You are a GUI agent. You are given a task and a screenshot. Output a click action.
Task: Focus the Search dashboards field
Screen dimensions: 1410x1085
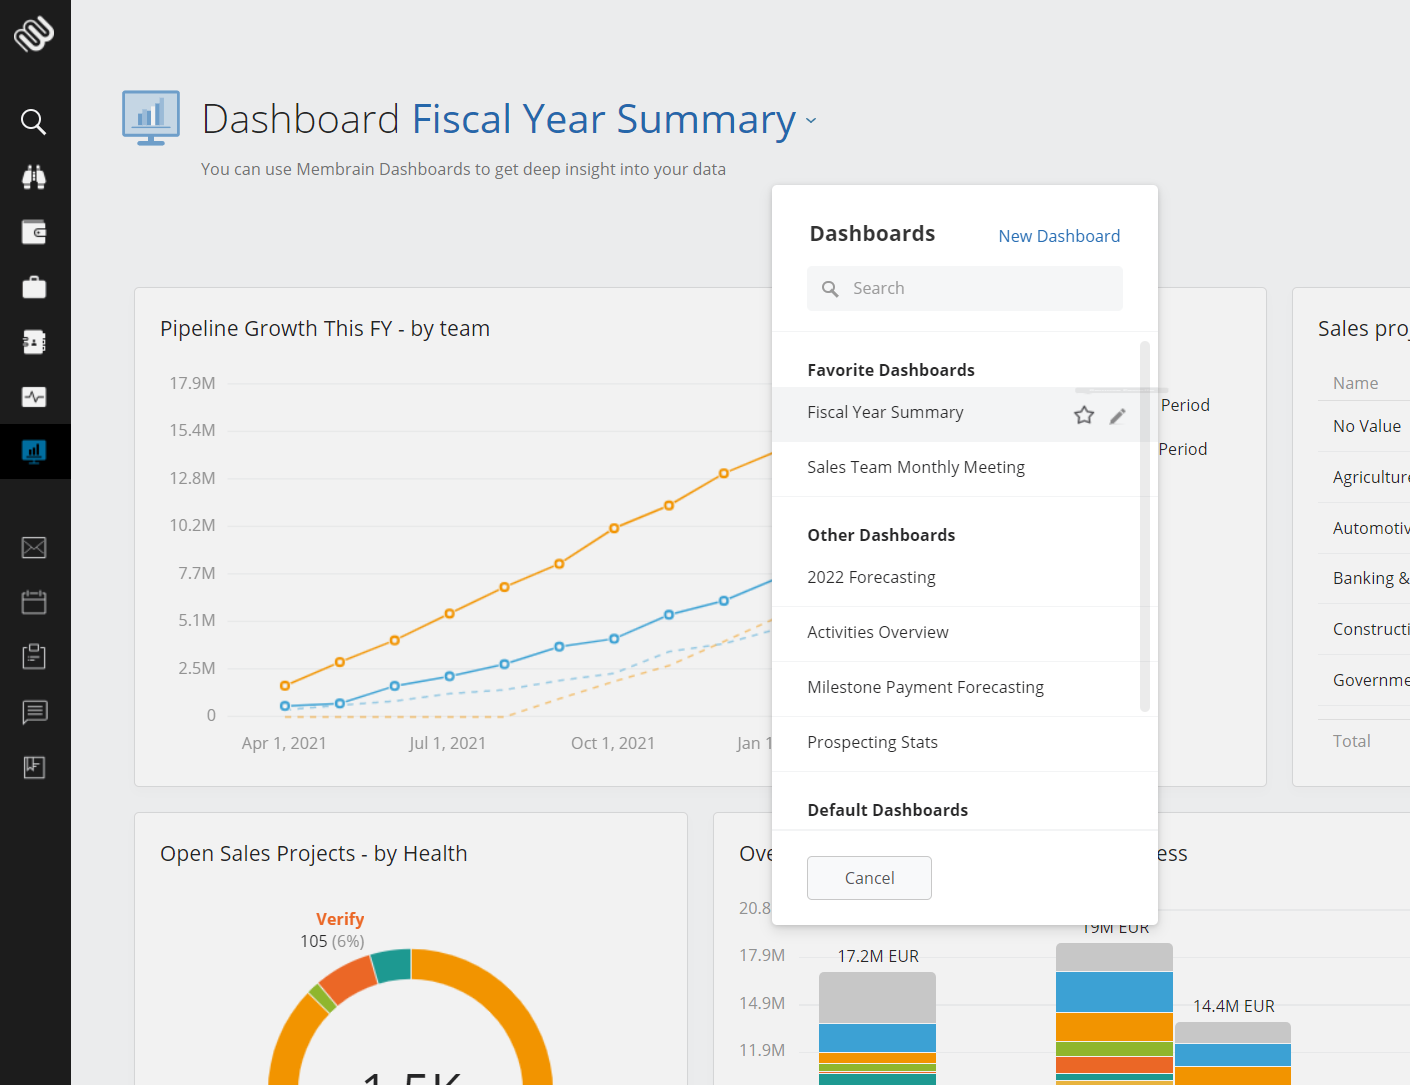pyautogui.click(x=965, y=288)
